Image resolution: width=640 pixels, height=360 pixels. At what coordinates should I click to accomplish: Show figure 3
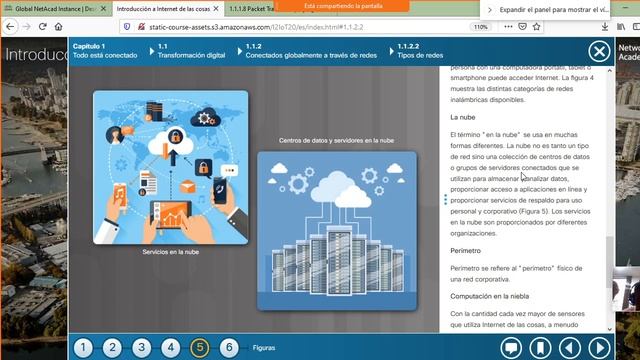coord(142,348)
